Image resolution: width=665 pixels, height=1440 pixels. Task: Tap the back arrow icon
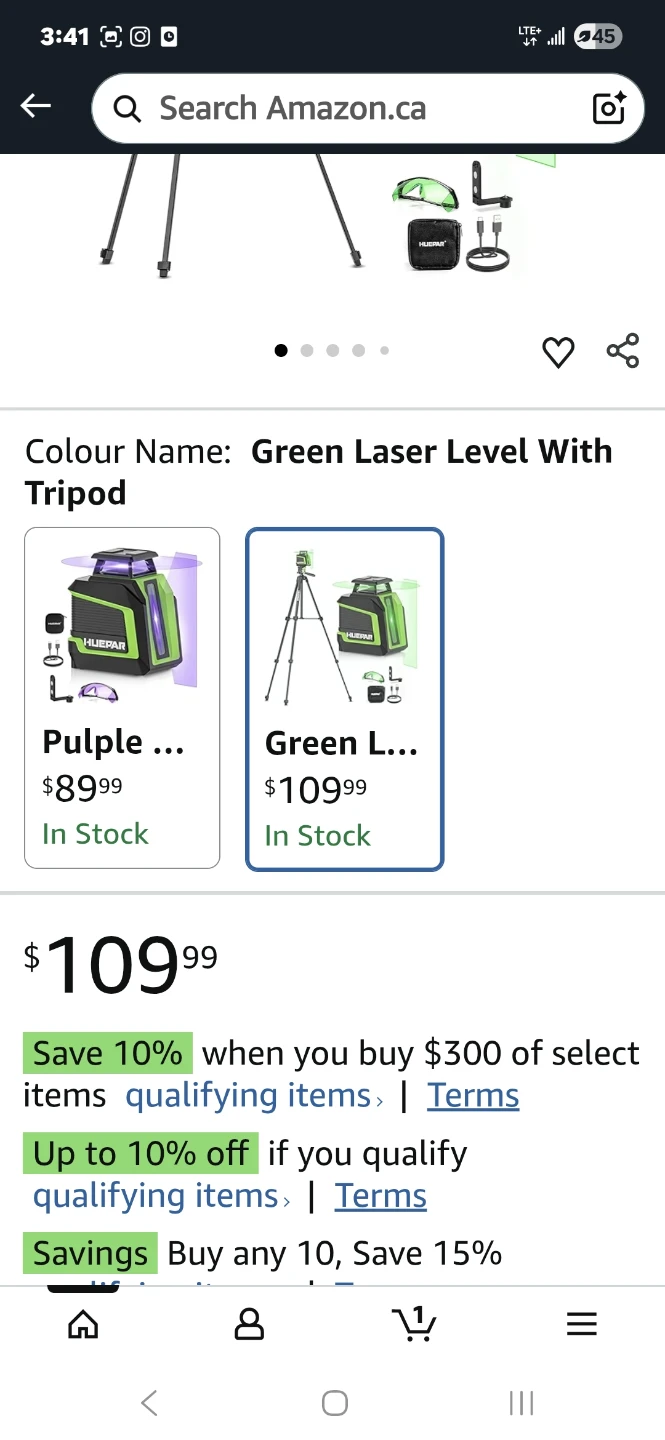coord(36,106)
